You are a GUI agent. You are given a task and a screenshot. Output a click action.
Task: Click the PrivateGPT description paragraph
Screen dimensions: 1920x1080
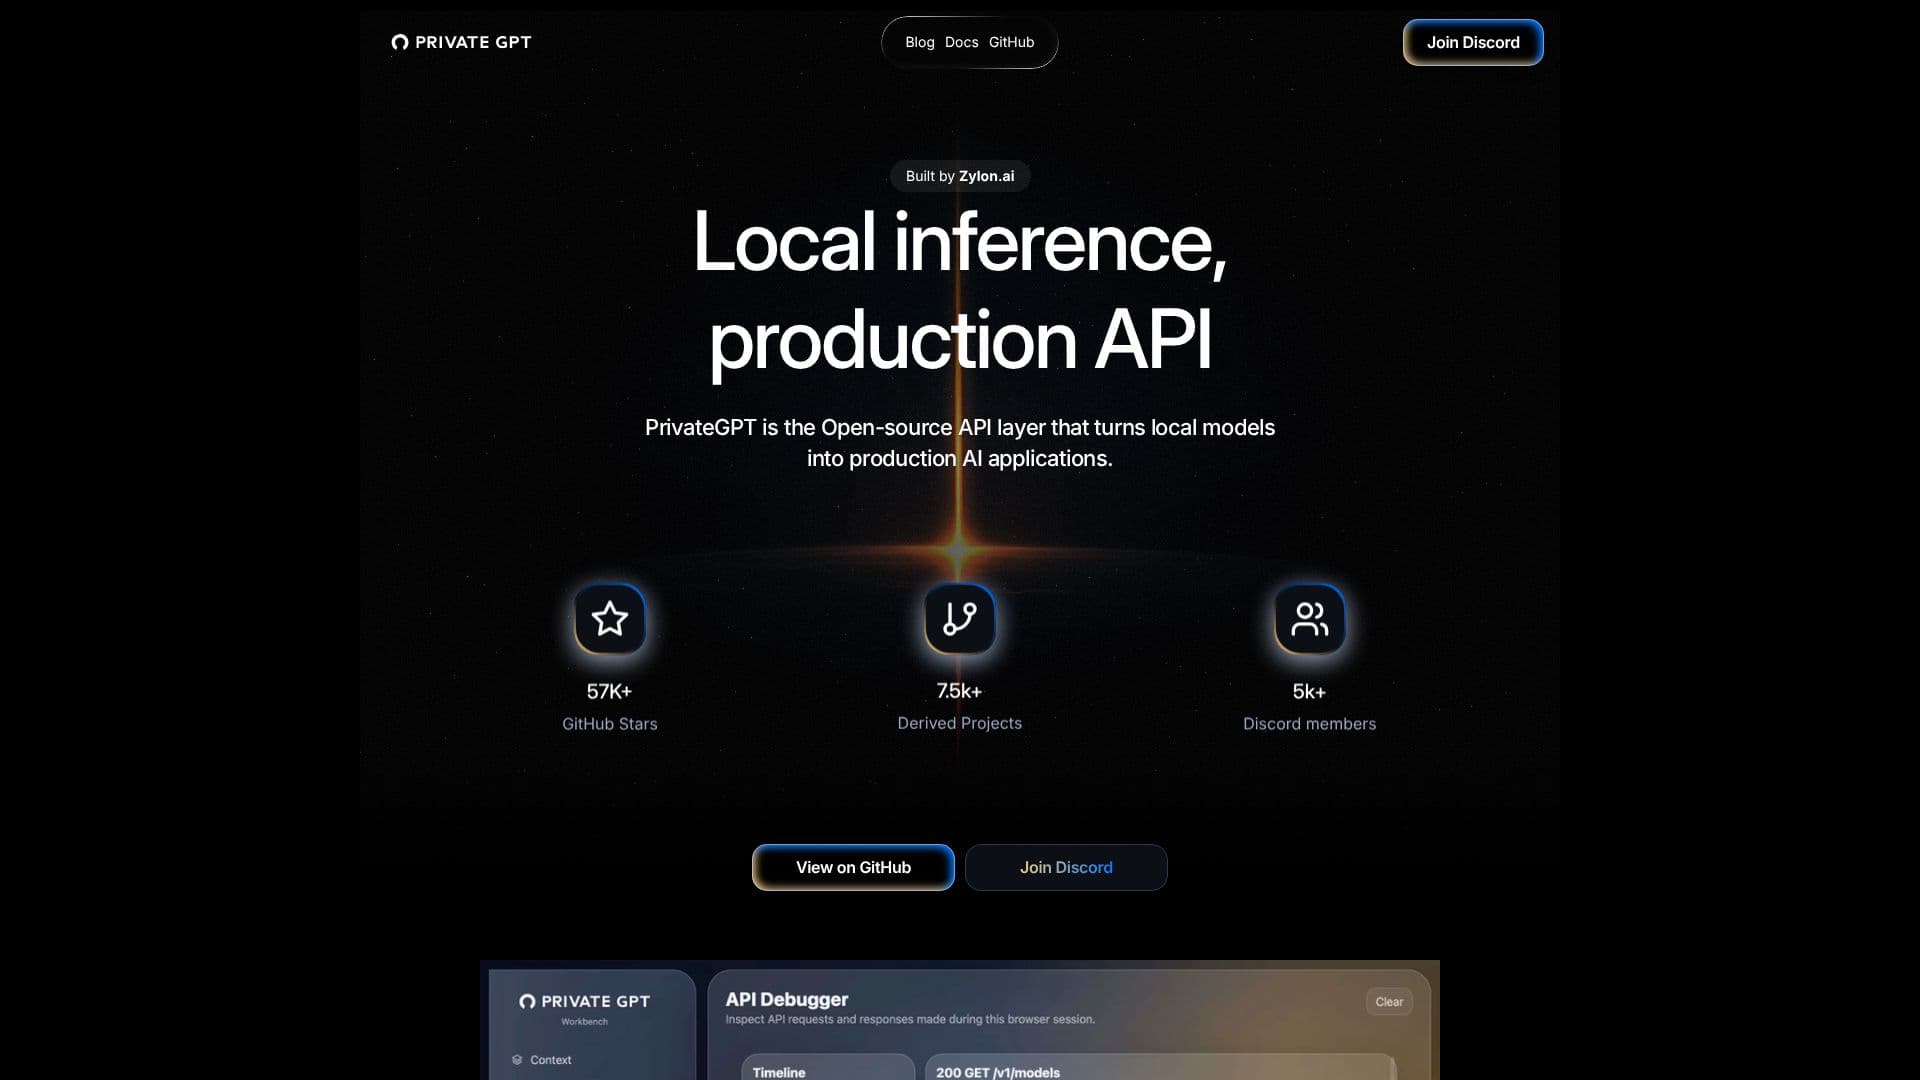[x=960, y=443]
